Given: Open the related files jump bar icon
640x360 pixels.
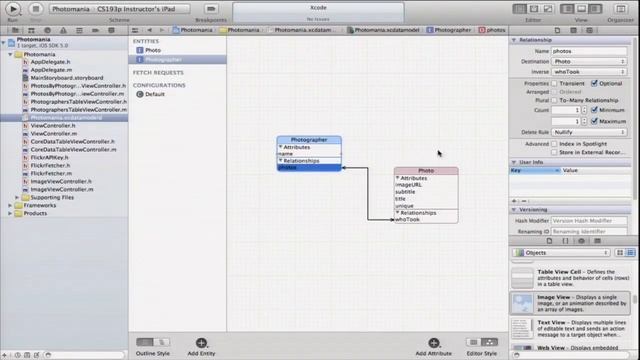Looking at the screenshot, I should 135,30.
